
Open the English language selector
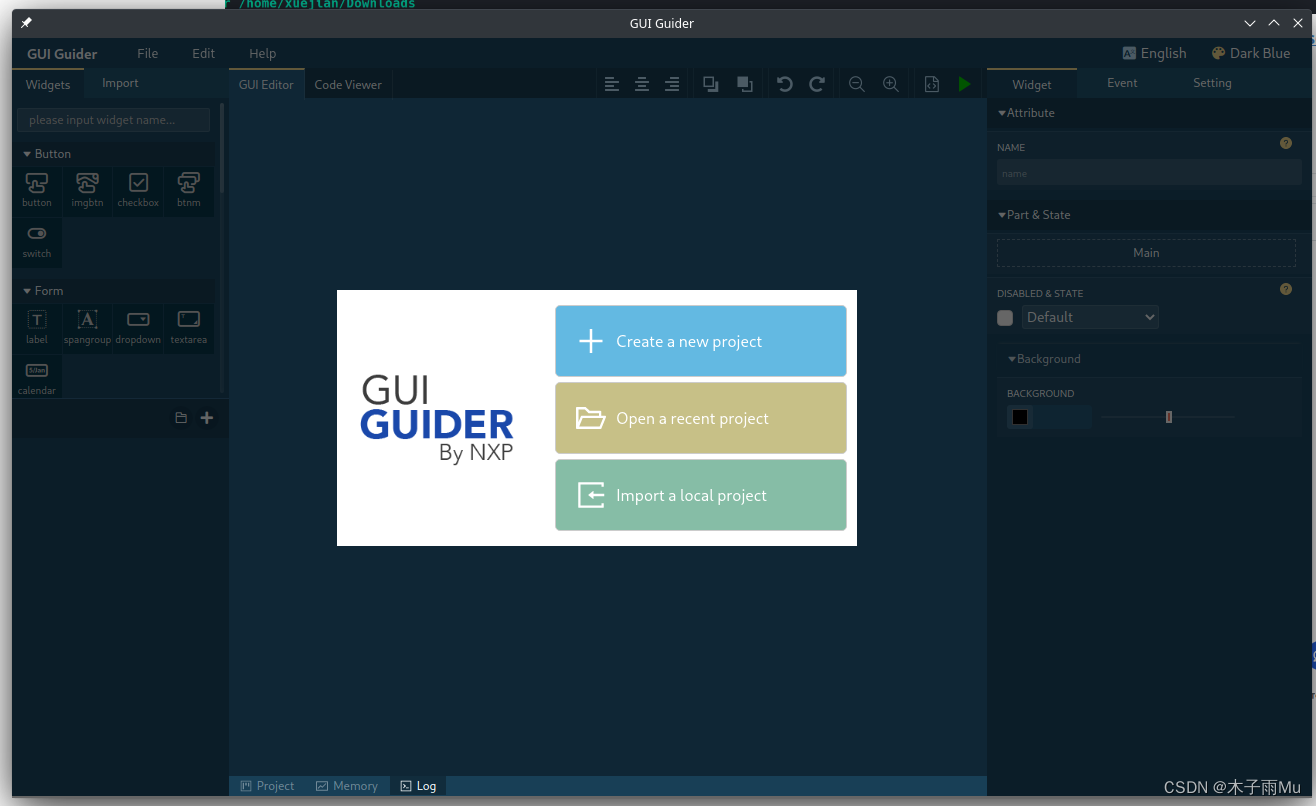pos(1154,53)
